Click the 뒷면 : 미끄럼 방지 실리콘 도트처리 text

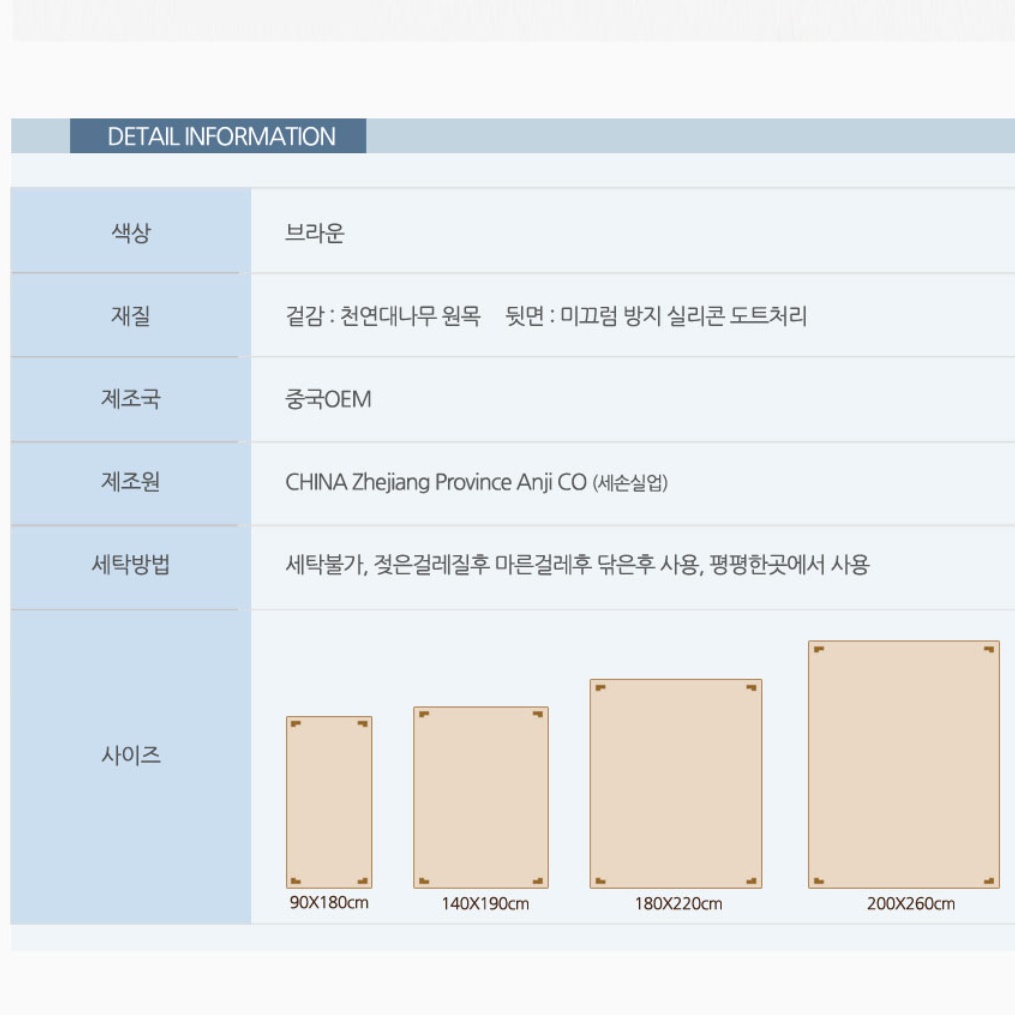pyautogui.click(x=656, y=316)
